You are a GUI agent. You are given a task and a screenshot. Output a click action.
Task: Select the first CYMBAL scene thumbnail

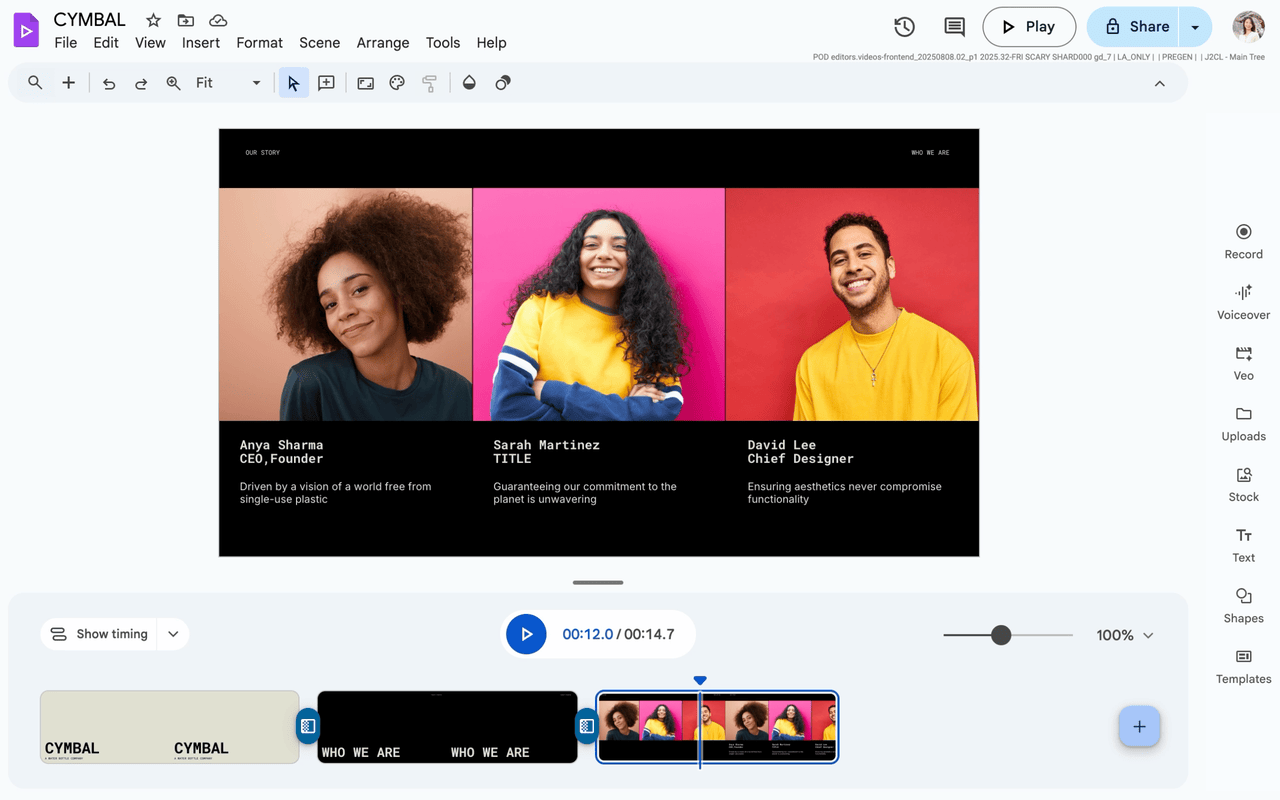(168, 727)
